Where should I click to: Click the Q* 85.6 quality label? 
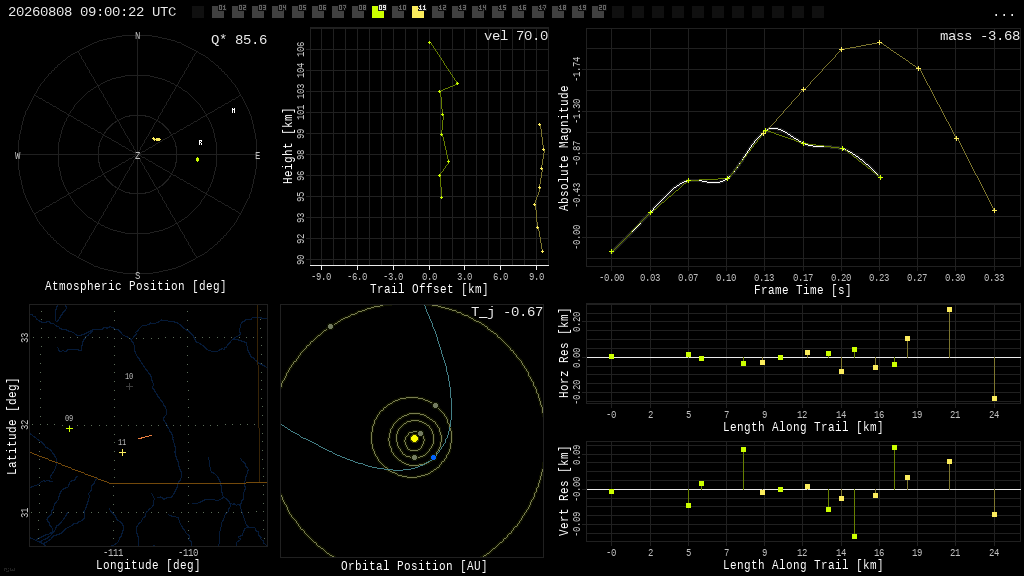point(239,40)
